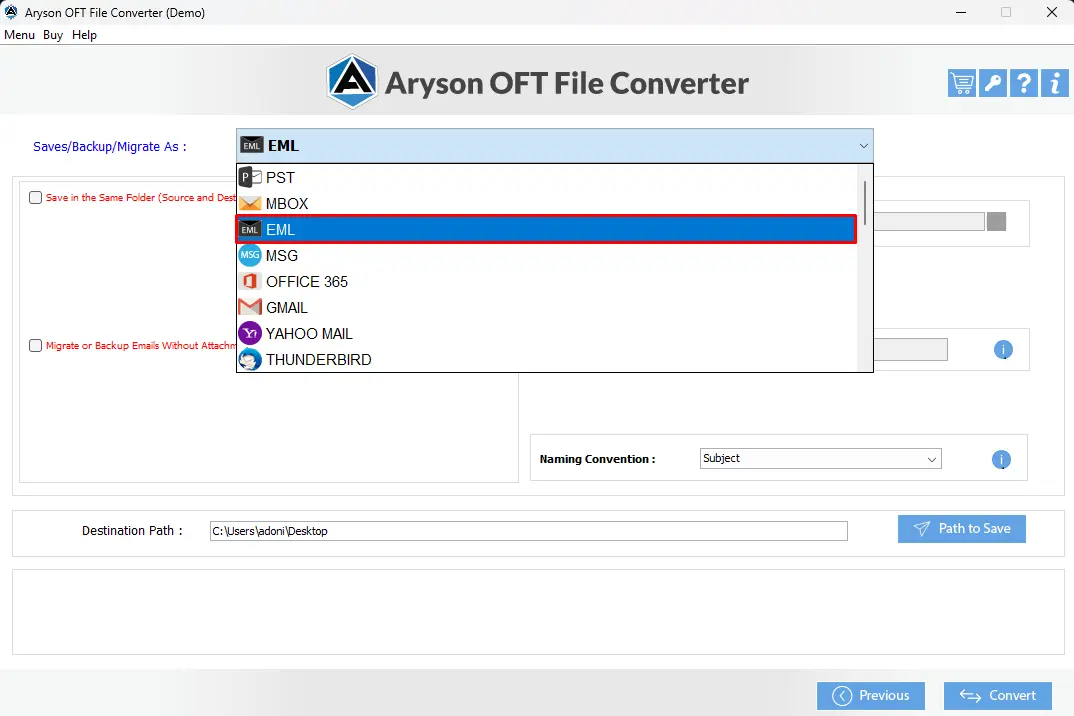Start conversion with the Convert button
1074x716 pixels.
click(998, 696)
